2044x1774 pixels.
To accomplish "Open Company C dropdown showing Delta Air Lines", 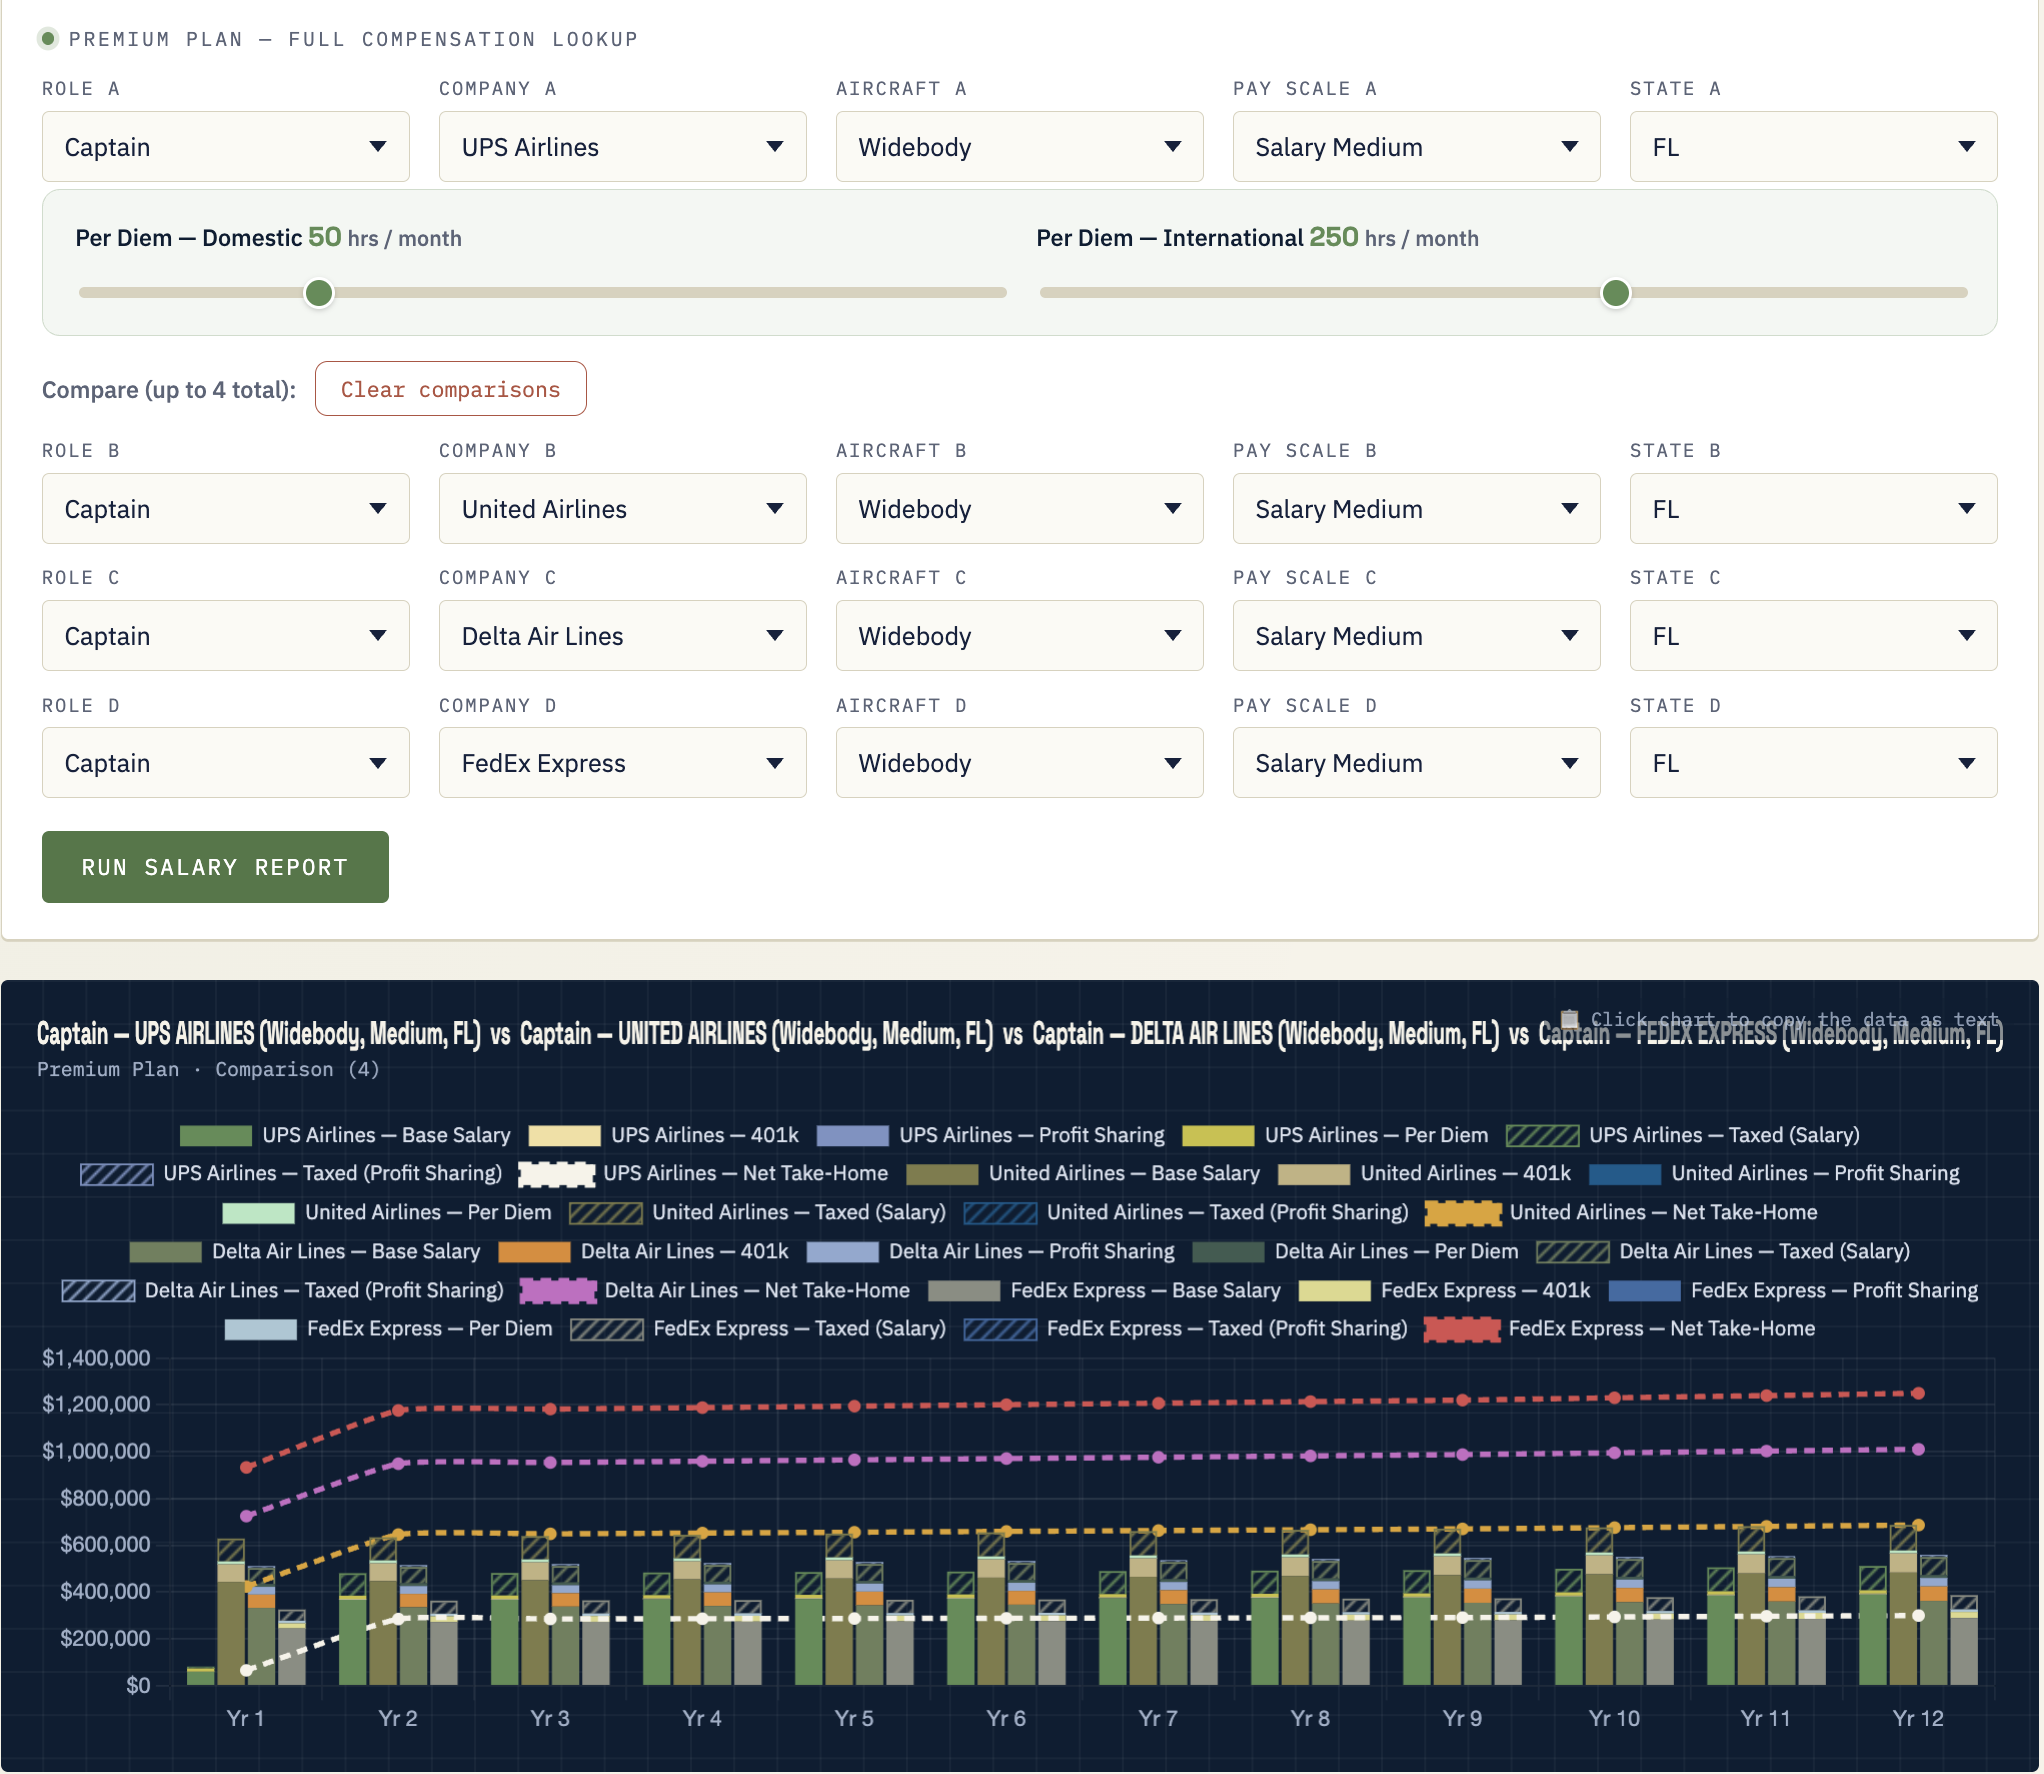I will 622,636.
